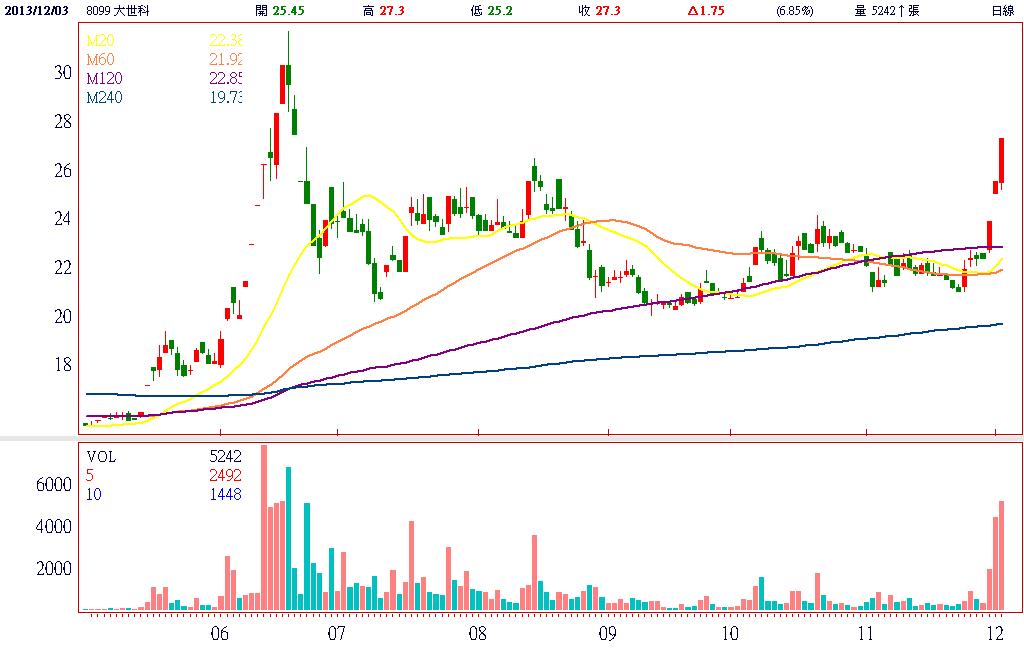This screenshot has height=662, width=1024.
Task: Click the latest tall red candlestick
Action: (1001, 160)
